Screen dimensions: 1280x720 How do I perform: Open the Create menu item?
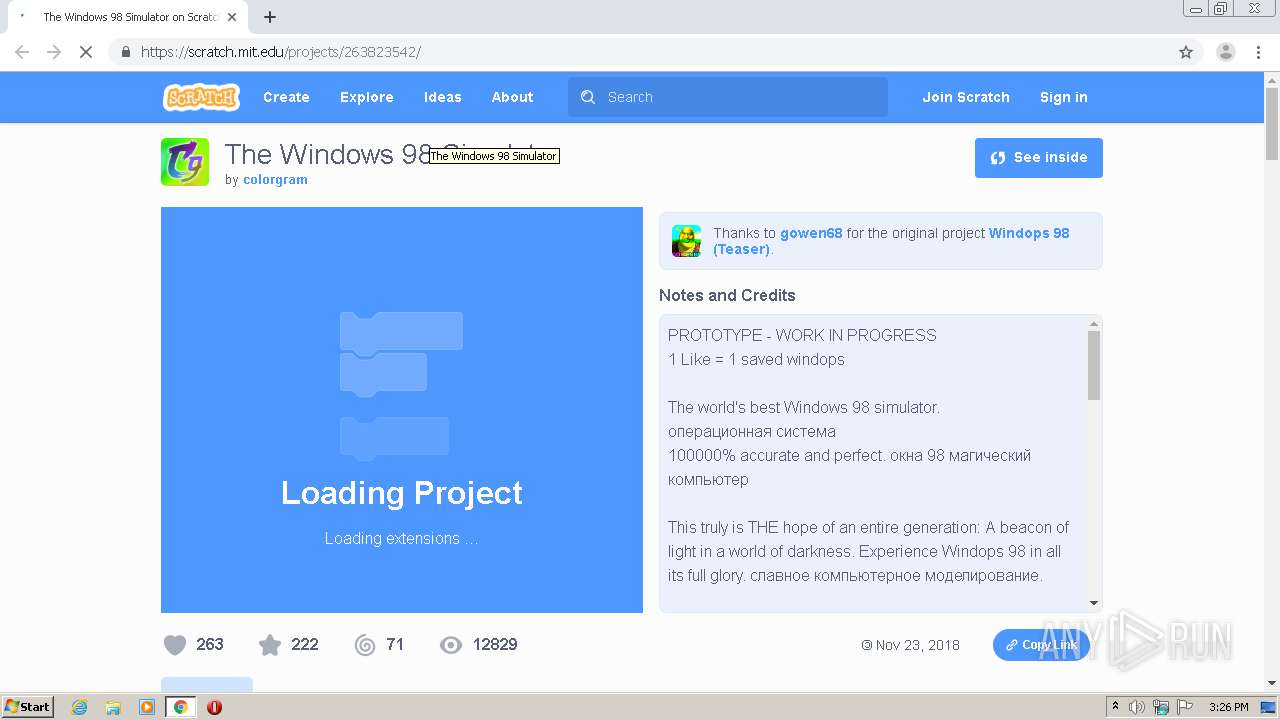(286, 97)
